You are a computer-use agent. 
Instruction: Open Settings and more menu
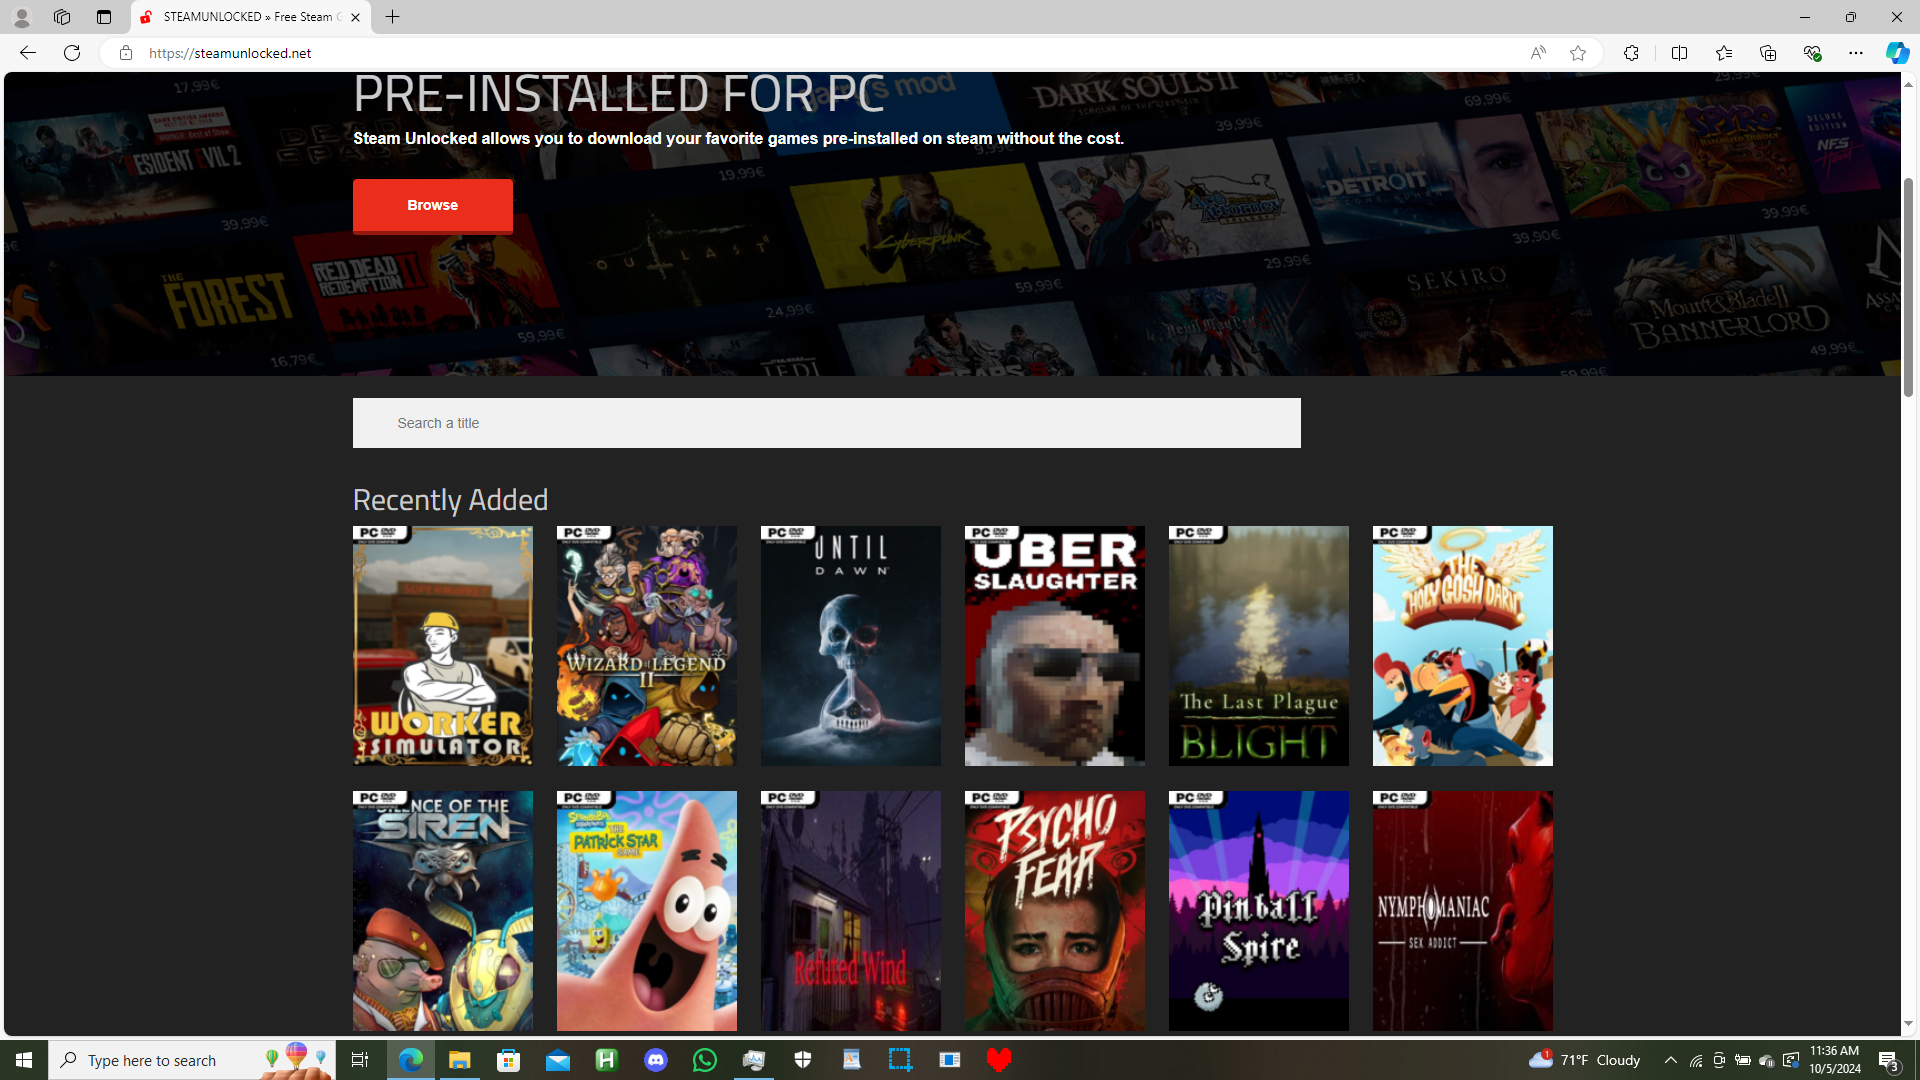pos(1855,53)
